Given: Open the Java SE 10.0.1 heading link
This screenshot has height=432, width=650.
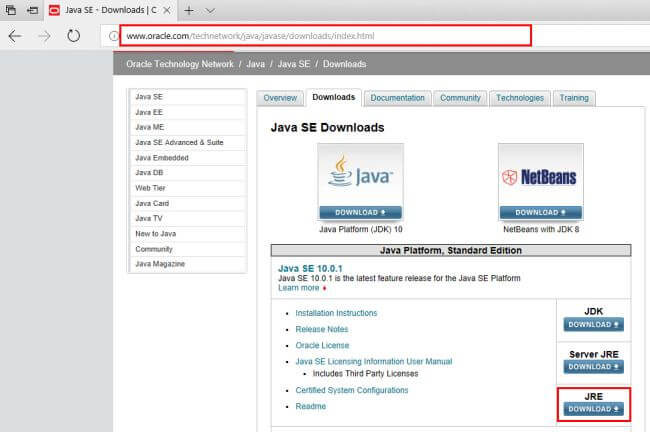Looking at the screenshot, I should pyautogui.click(x=310, y=269).
